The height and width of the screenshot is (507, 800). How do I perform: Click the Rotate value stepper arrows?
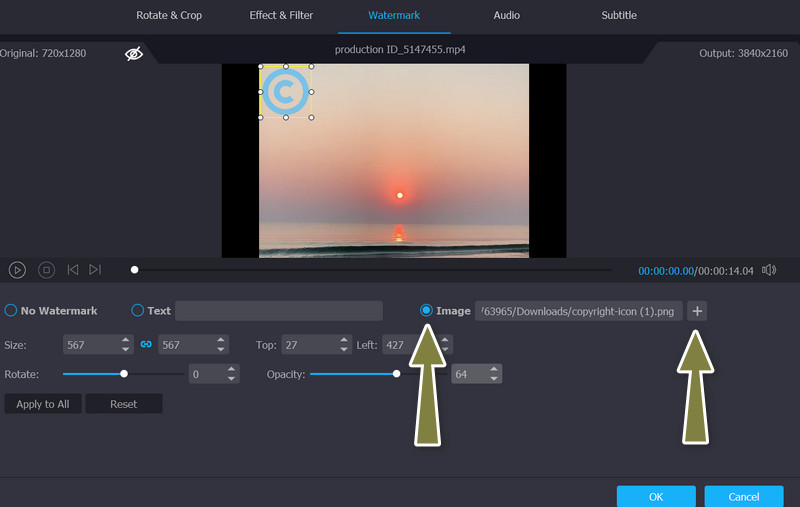[x=232, y=374]
